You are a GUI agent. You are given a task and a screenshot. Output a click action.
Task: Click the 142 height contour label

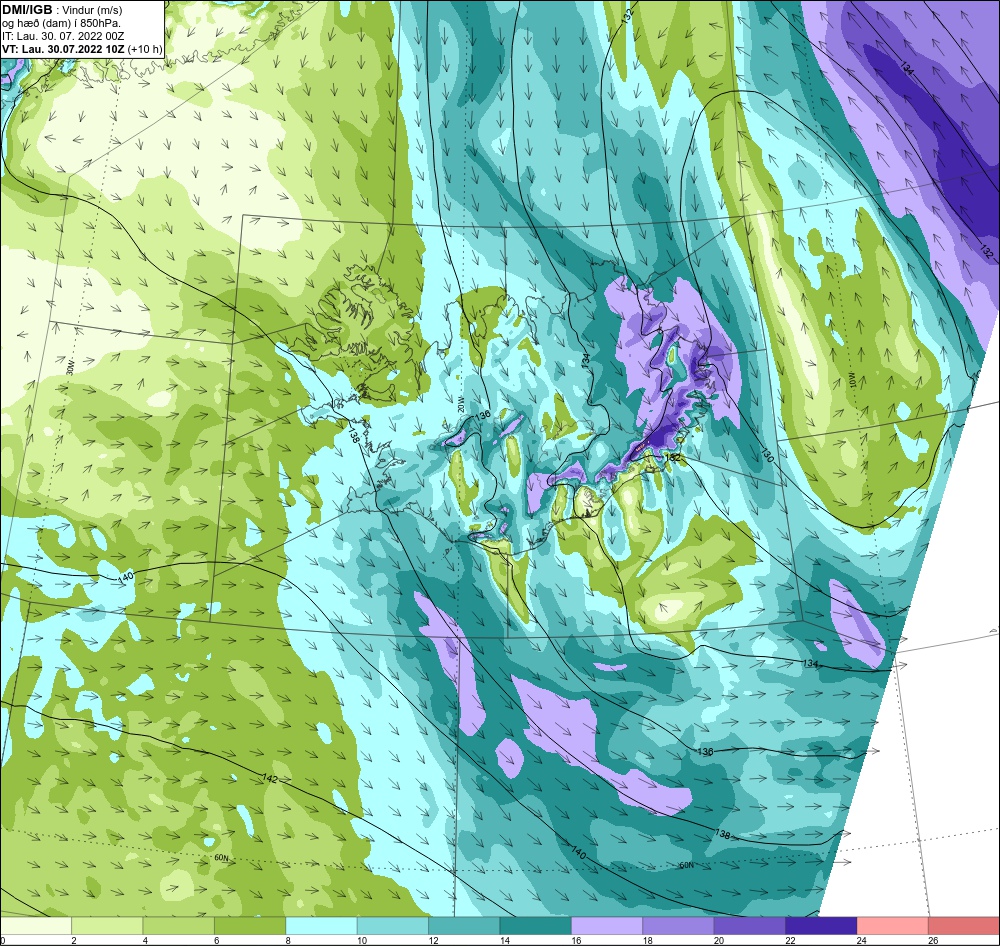click(x=270, y=779)
